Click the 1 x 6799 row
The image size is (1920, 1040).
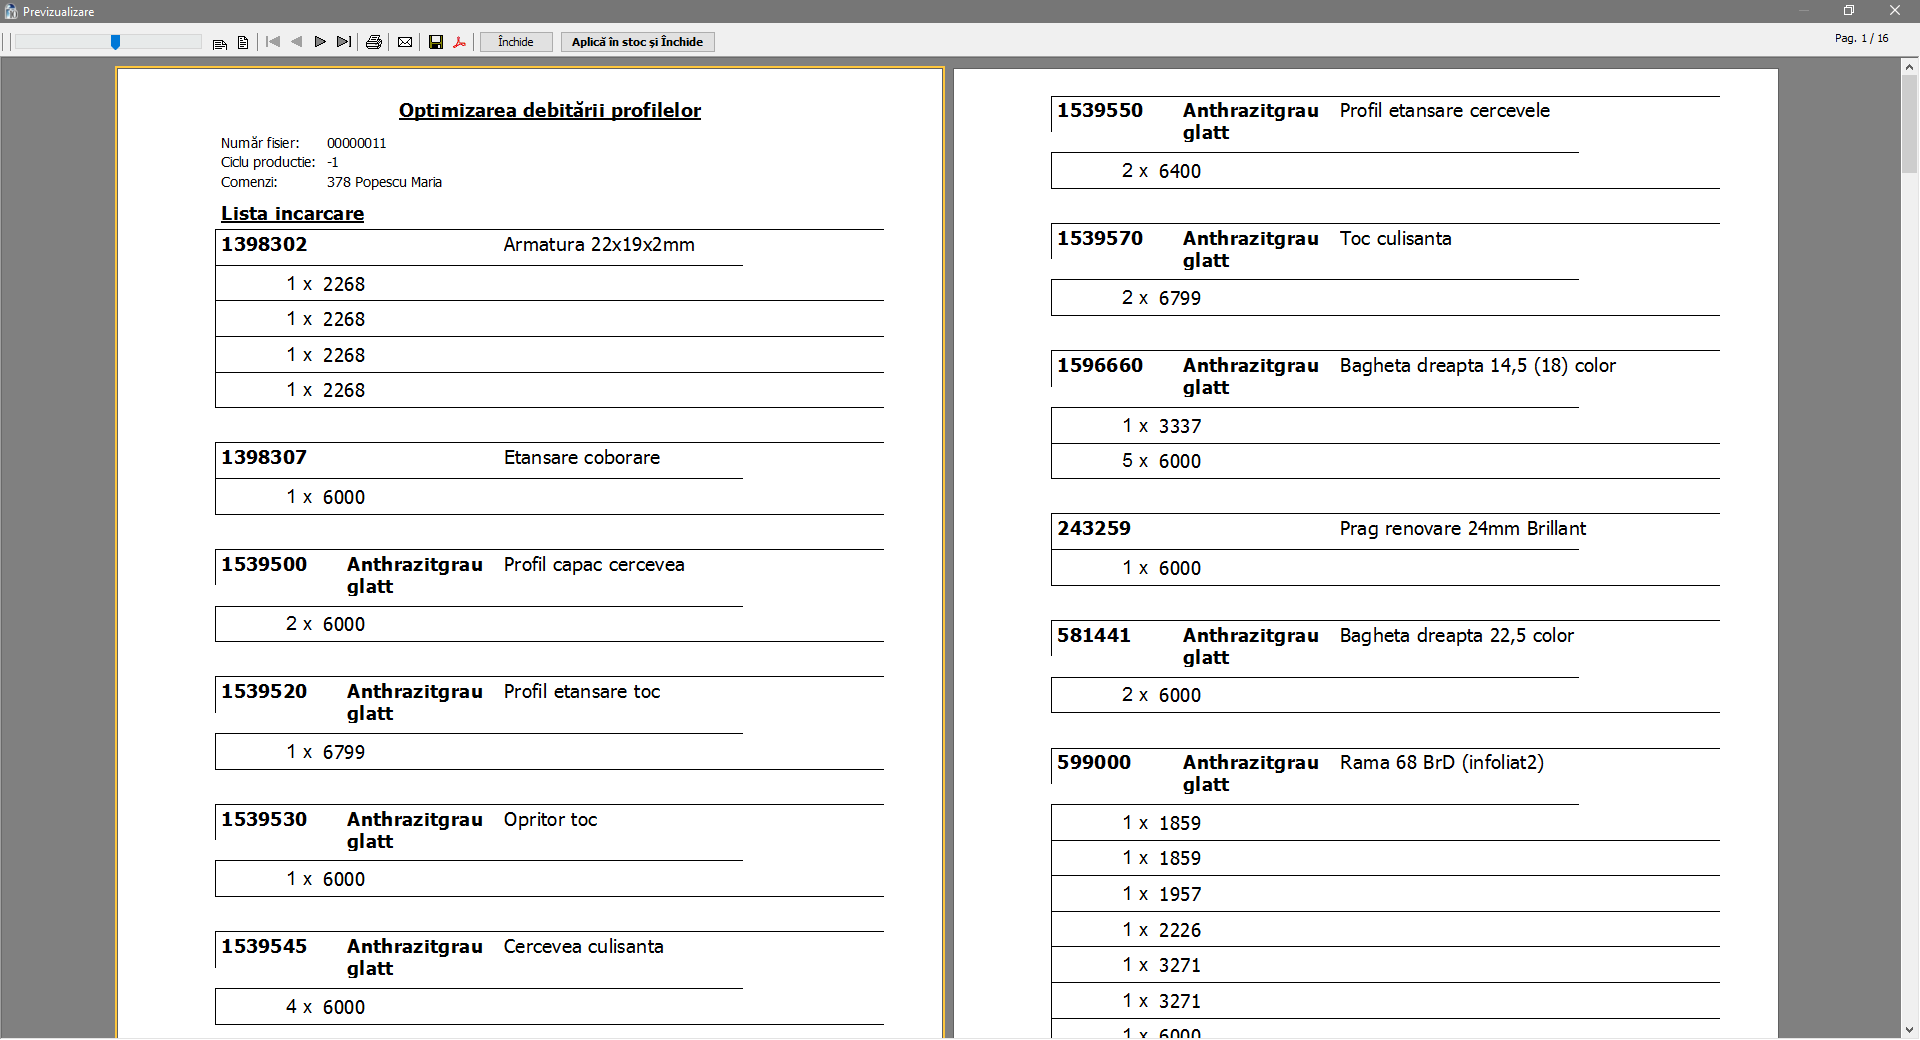(x=549, y=752)
